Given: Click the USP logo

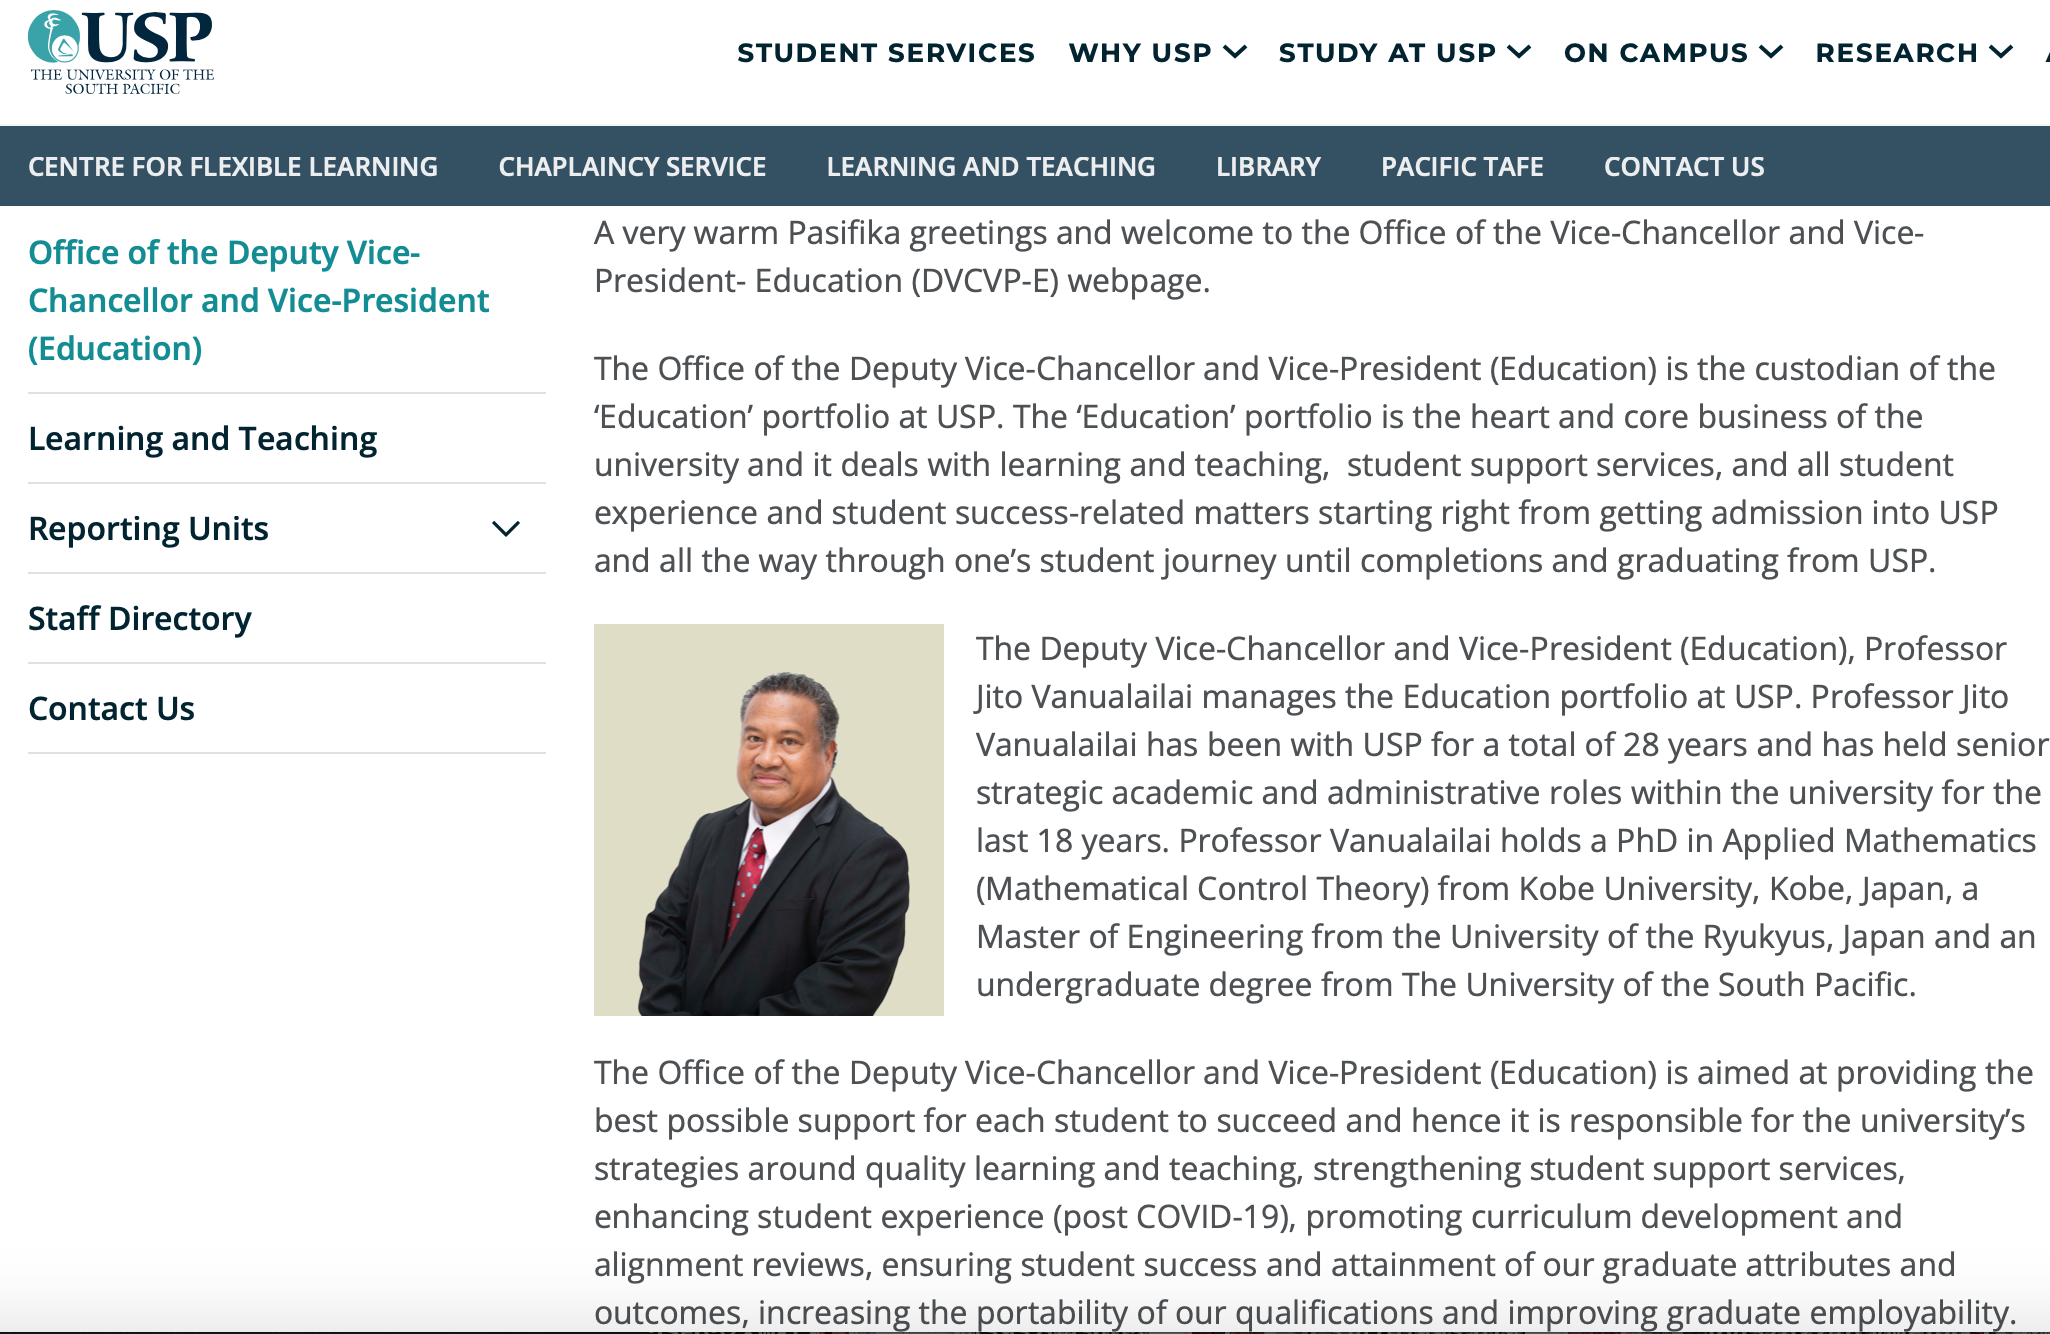Looking at the screenshot, I should tap(121, 52).
